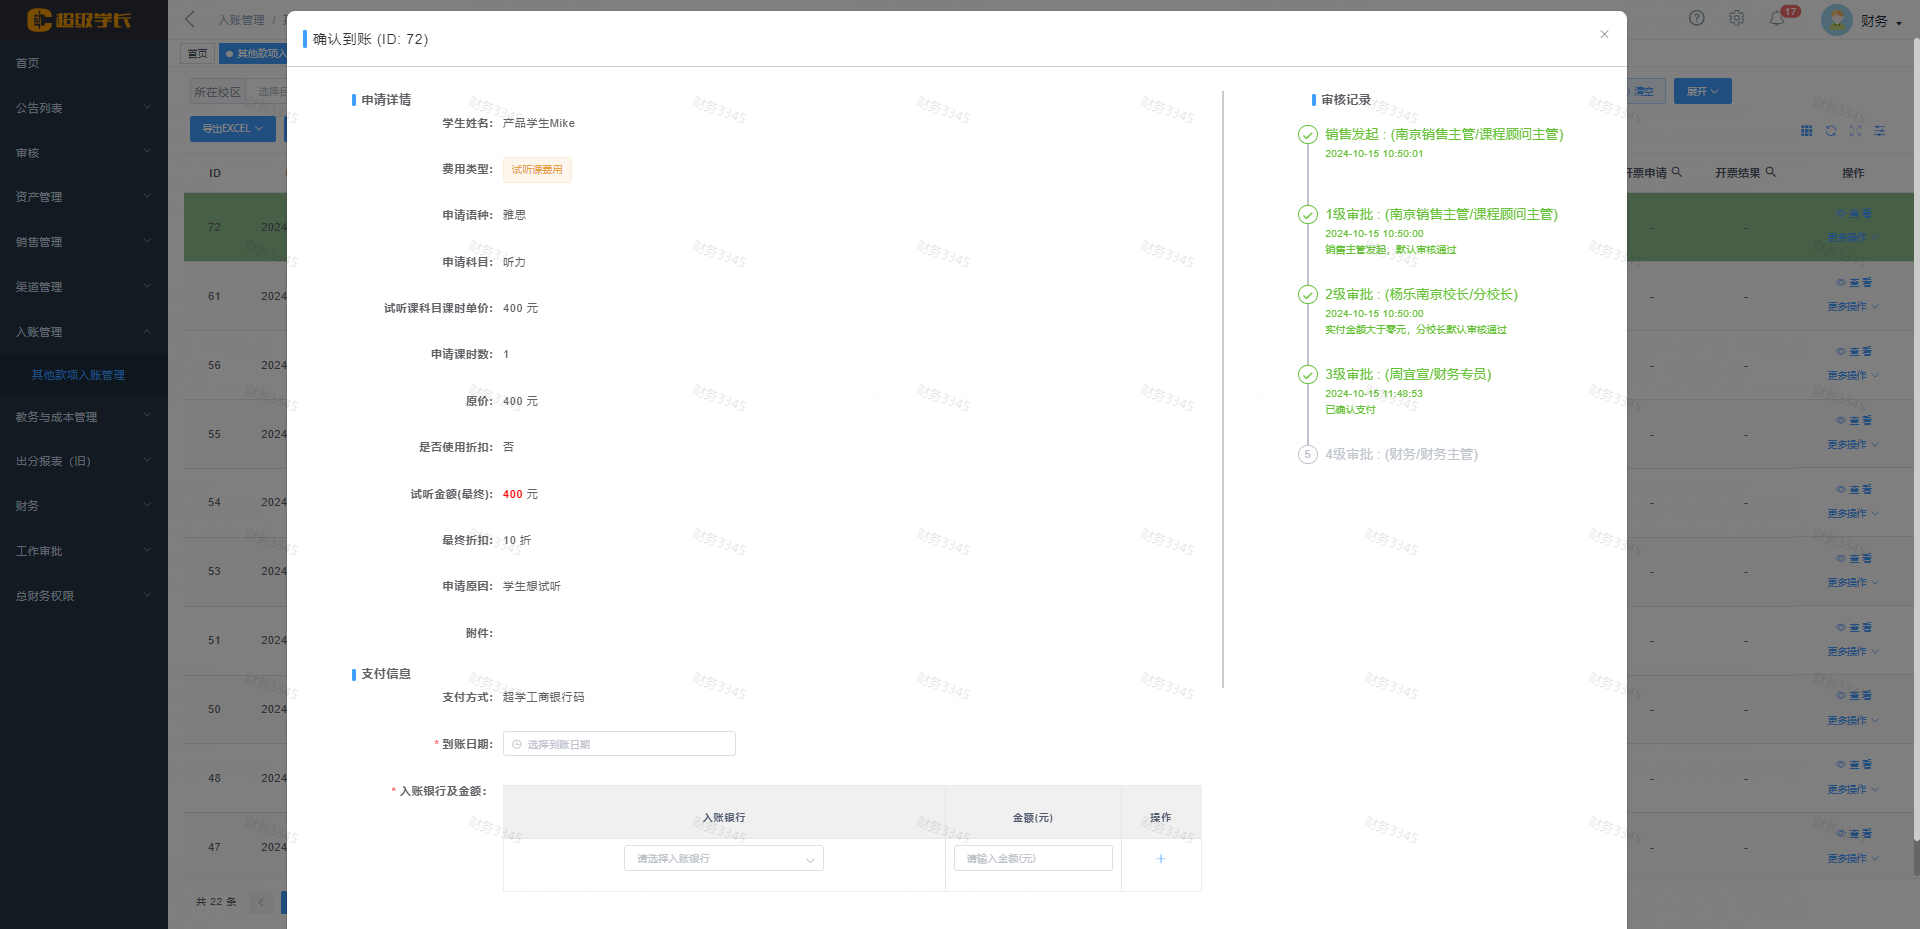Open the settings gear icon

(1737, 18)
